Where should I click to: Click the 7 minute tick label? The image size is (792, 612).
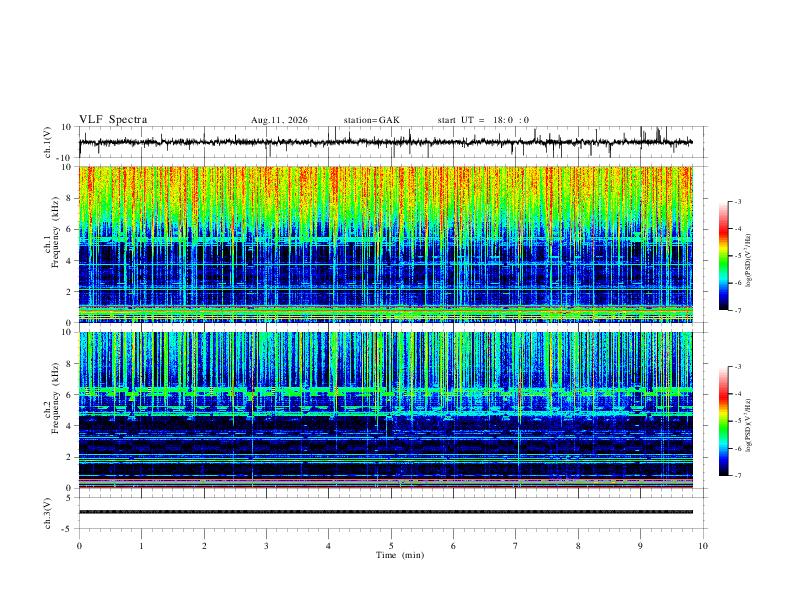(516, 546)
